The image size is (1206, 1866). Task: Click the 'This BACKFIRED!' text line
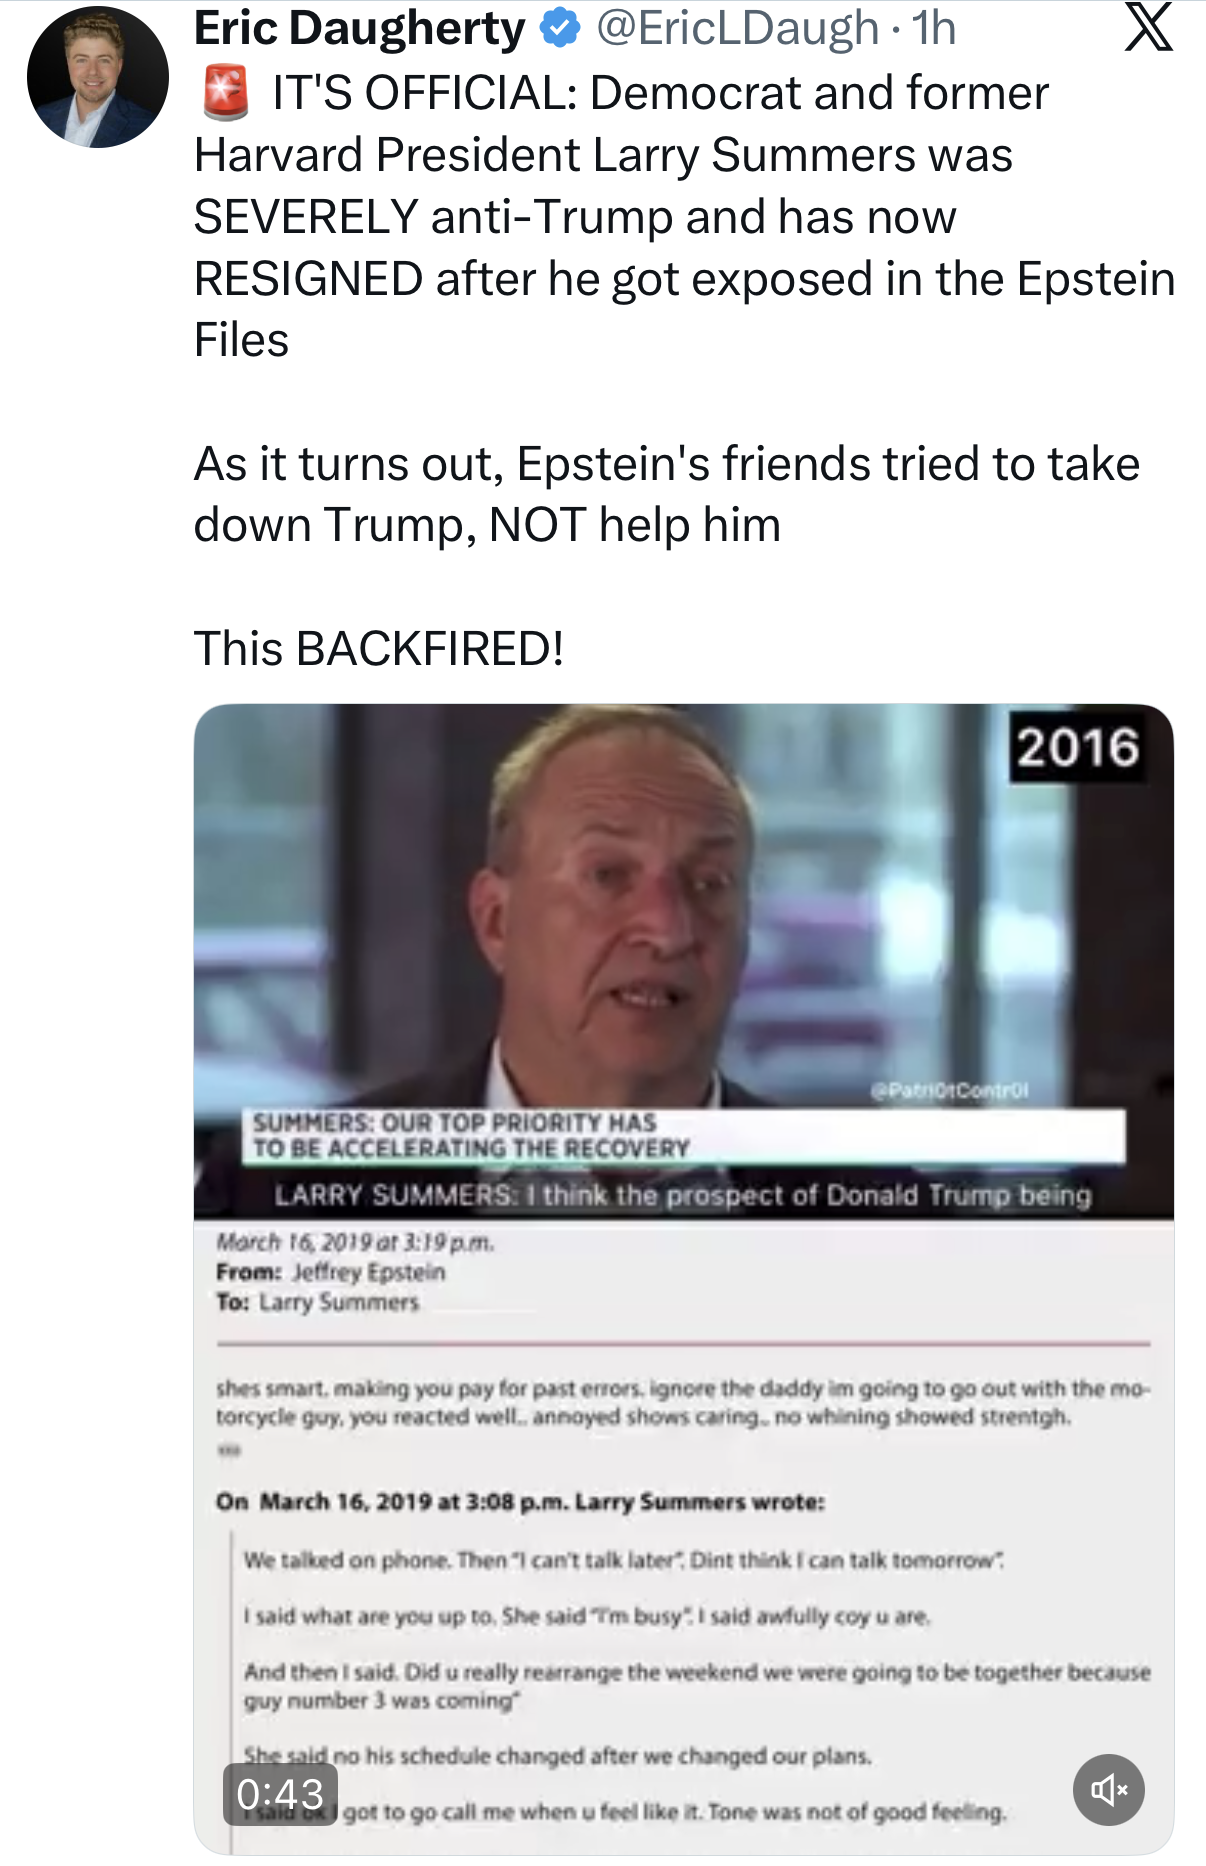[x=379, y=648]
